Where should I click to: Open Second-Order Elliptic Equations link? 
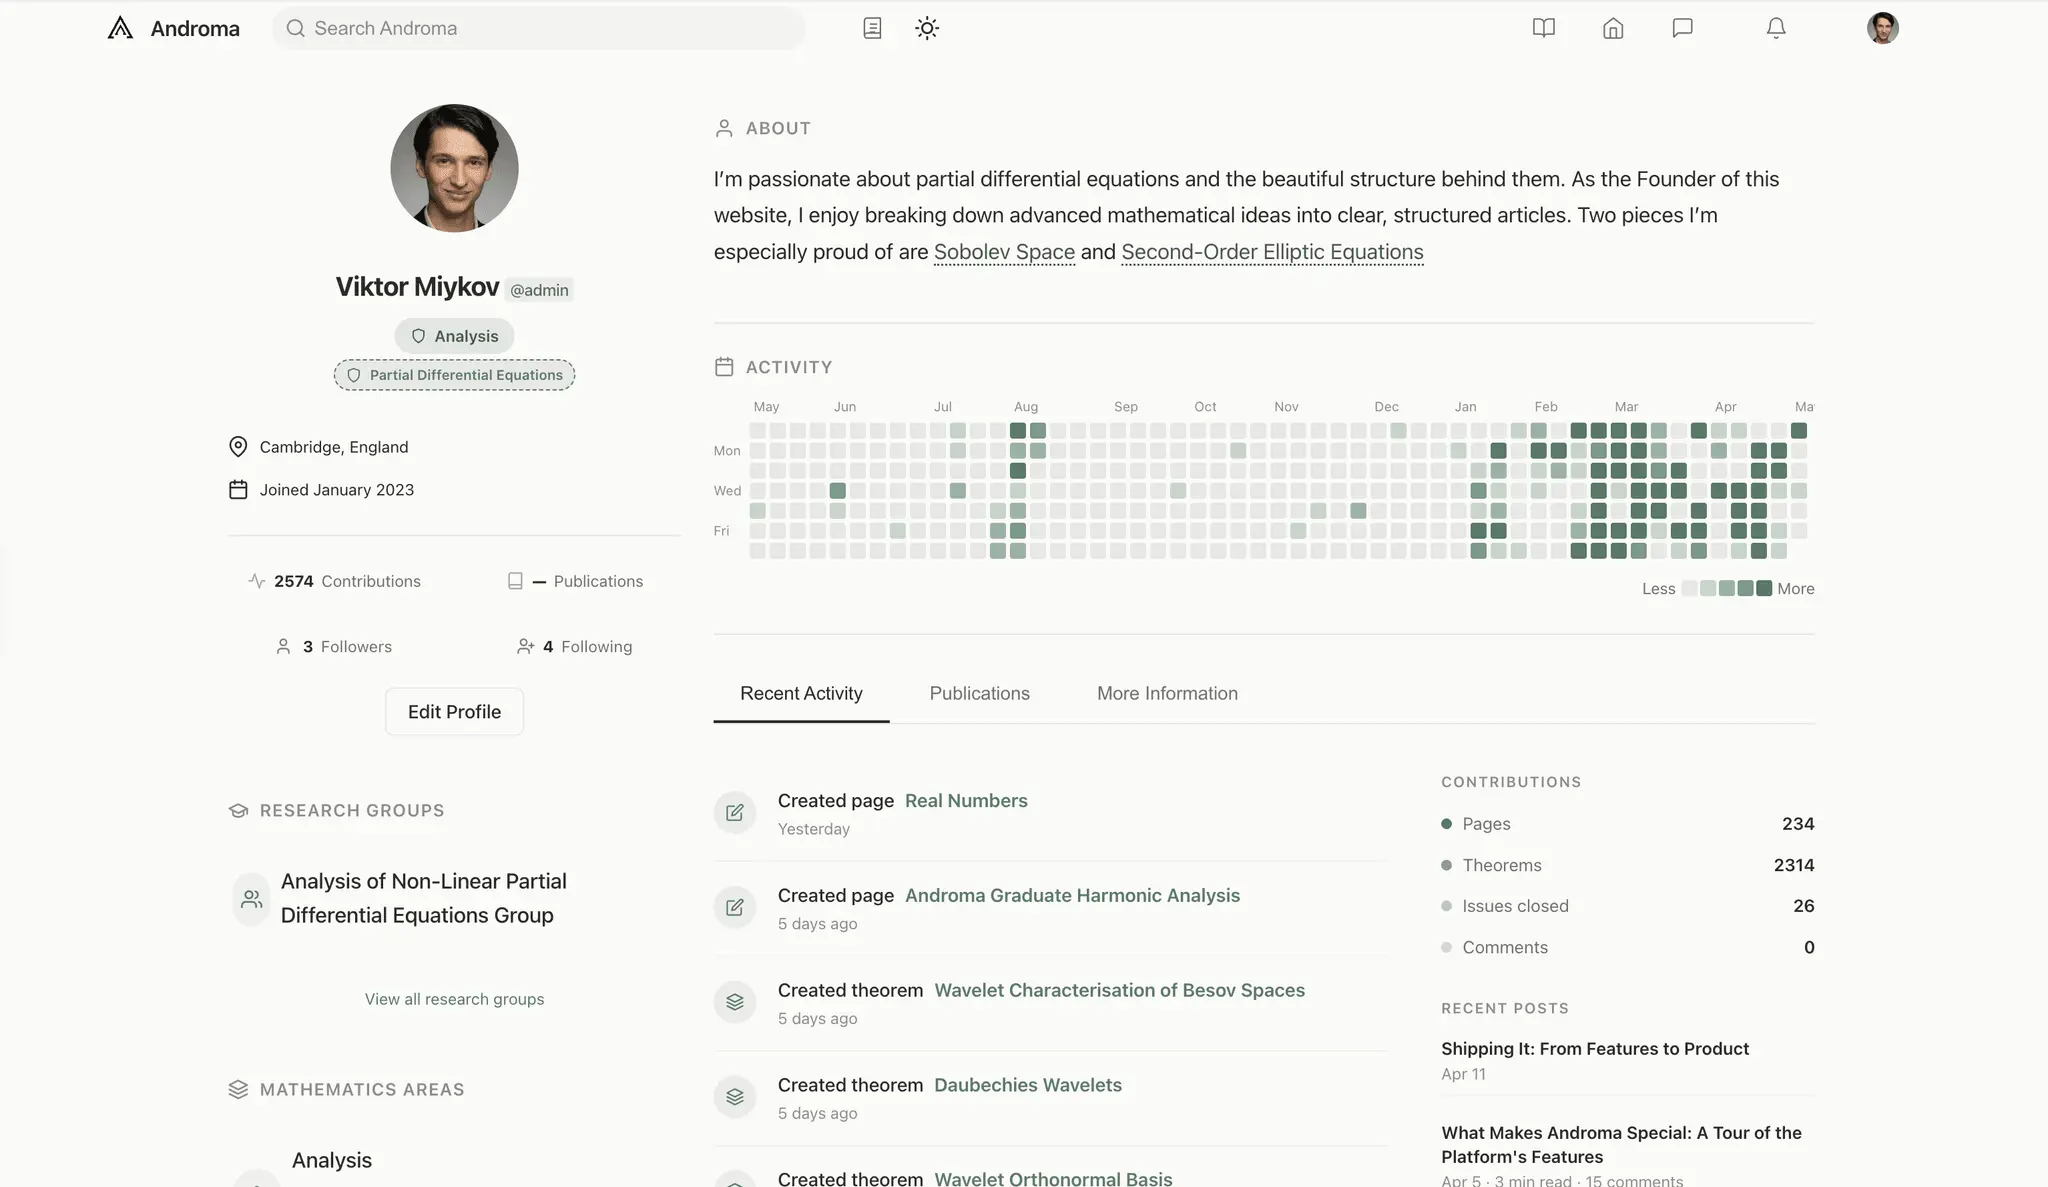click(1272, 252)
